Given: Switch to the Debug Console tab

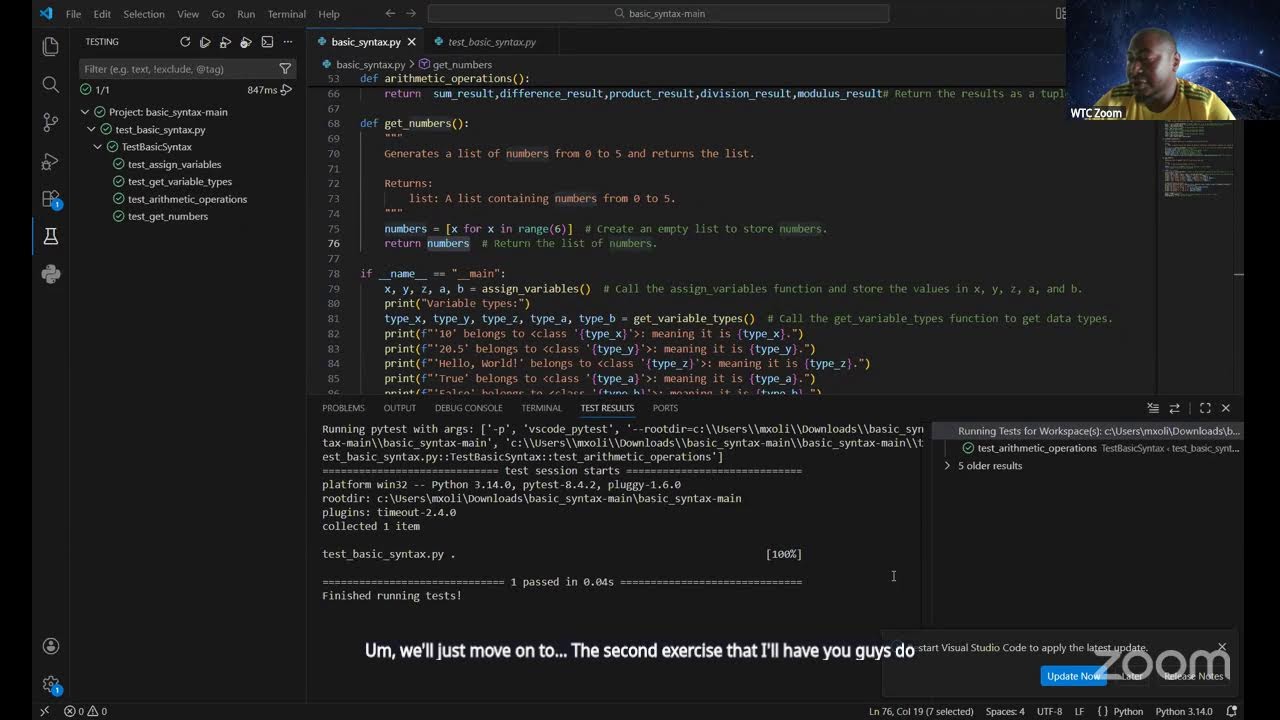Looking at the screenshot, I should coord(468,408).
